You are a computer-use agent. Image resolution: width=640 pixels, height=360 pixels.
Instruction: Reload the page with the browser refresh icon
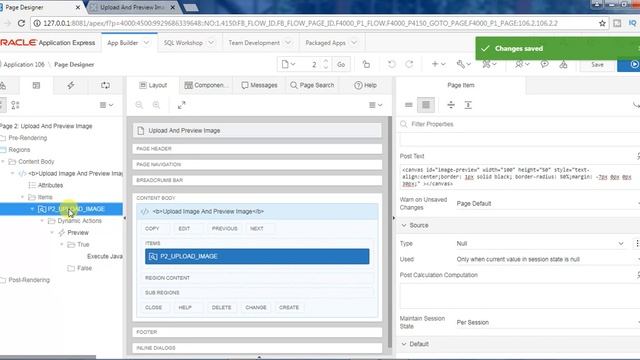(x=21, y=23)
